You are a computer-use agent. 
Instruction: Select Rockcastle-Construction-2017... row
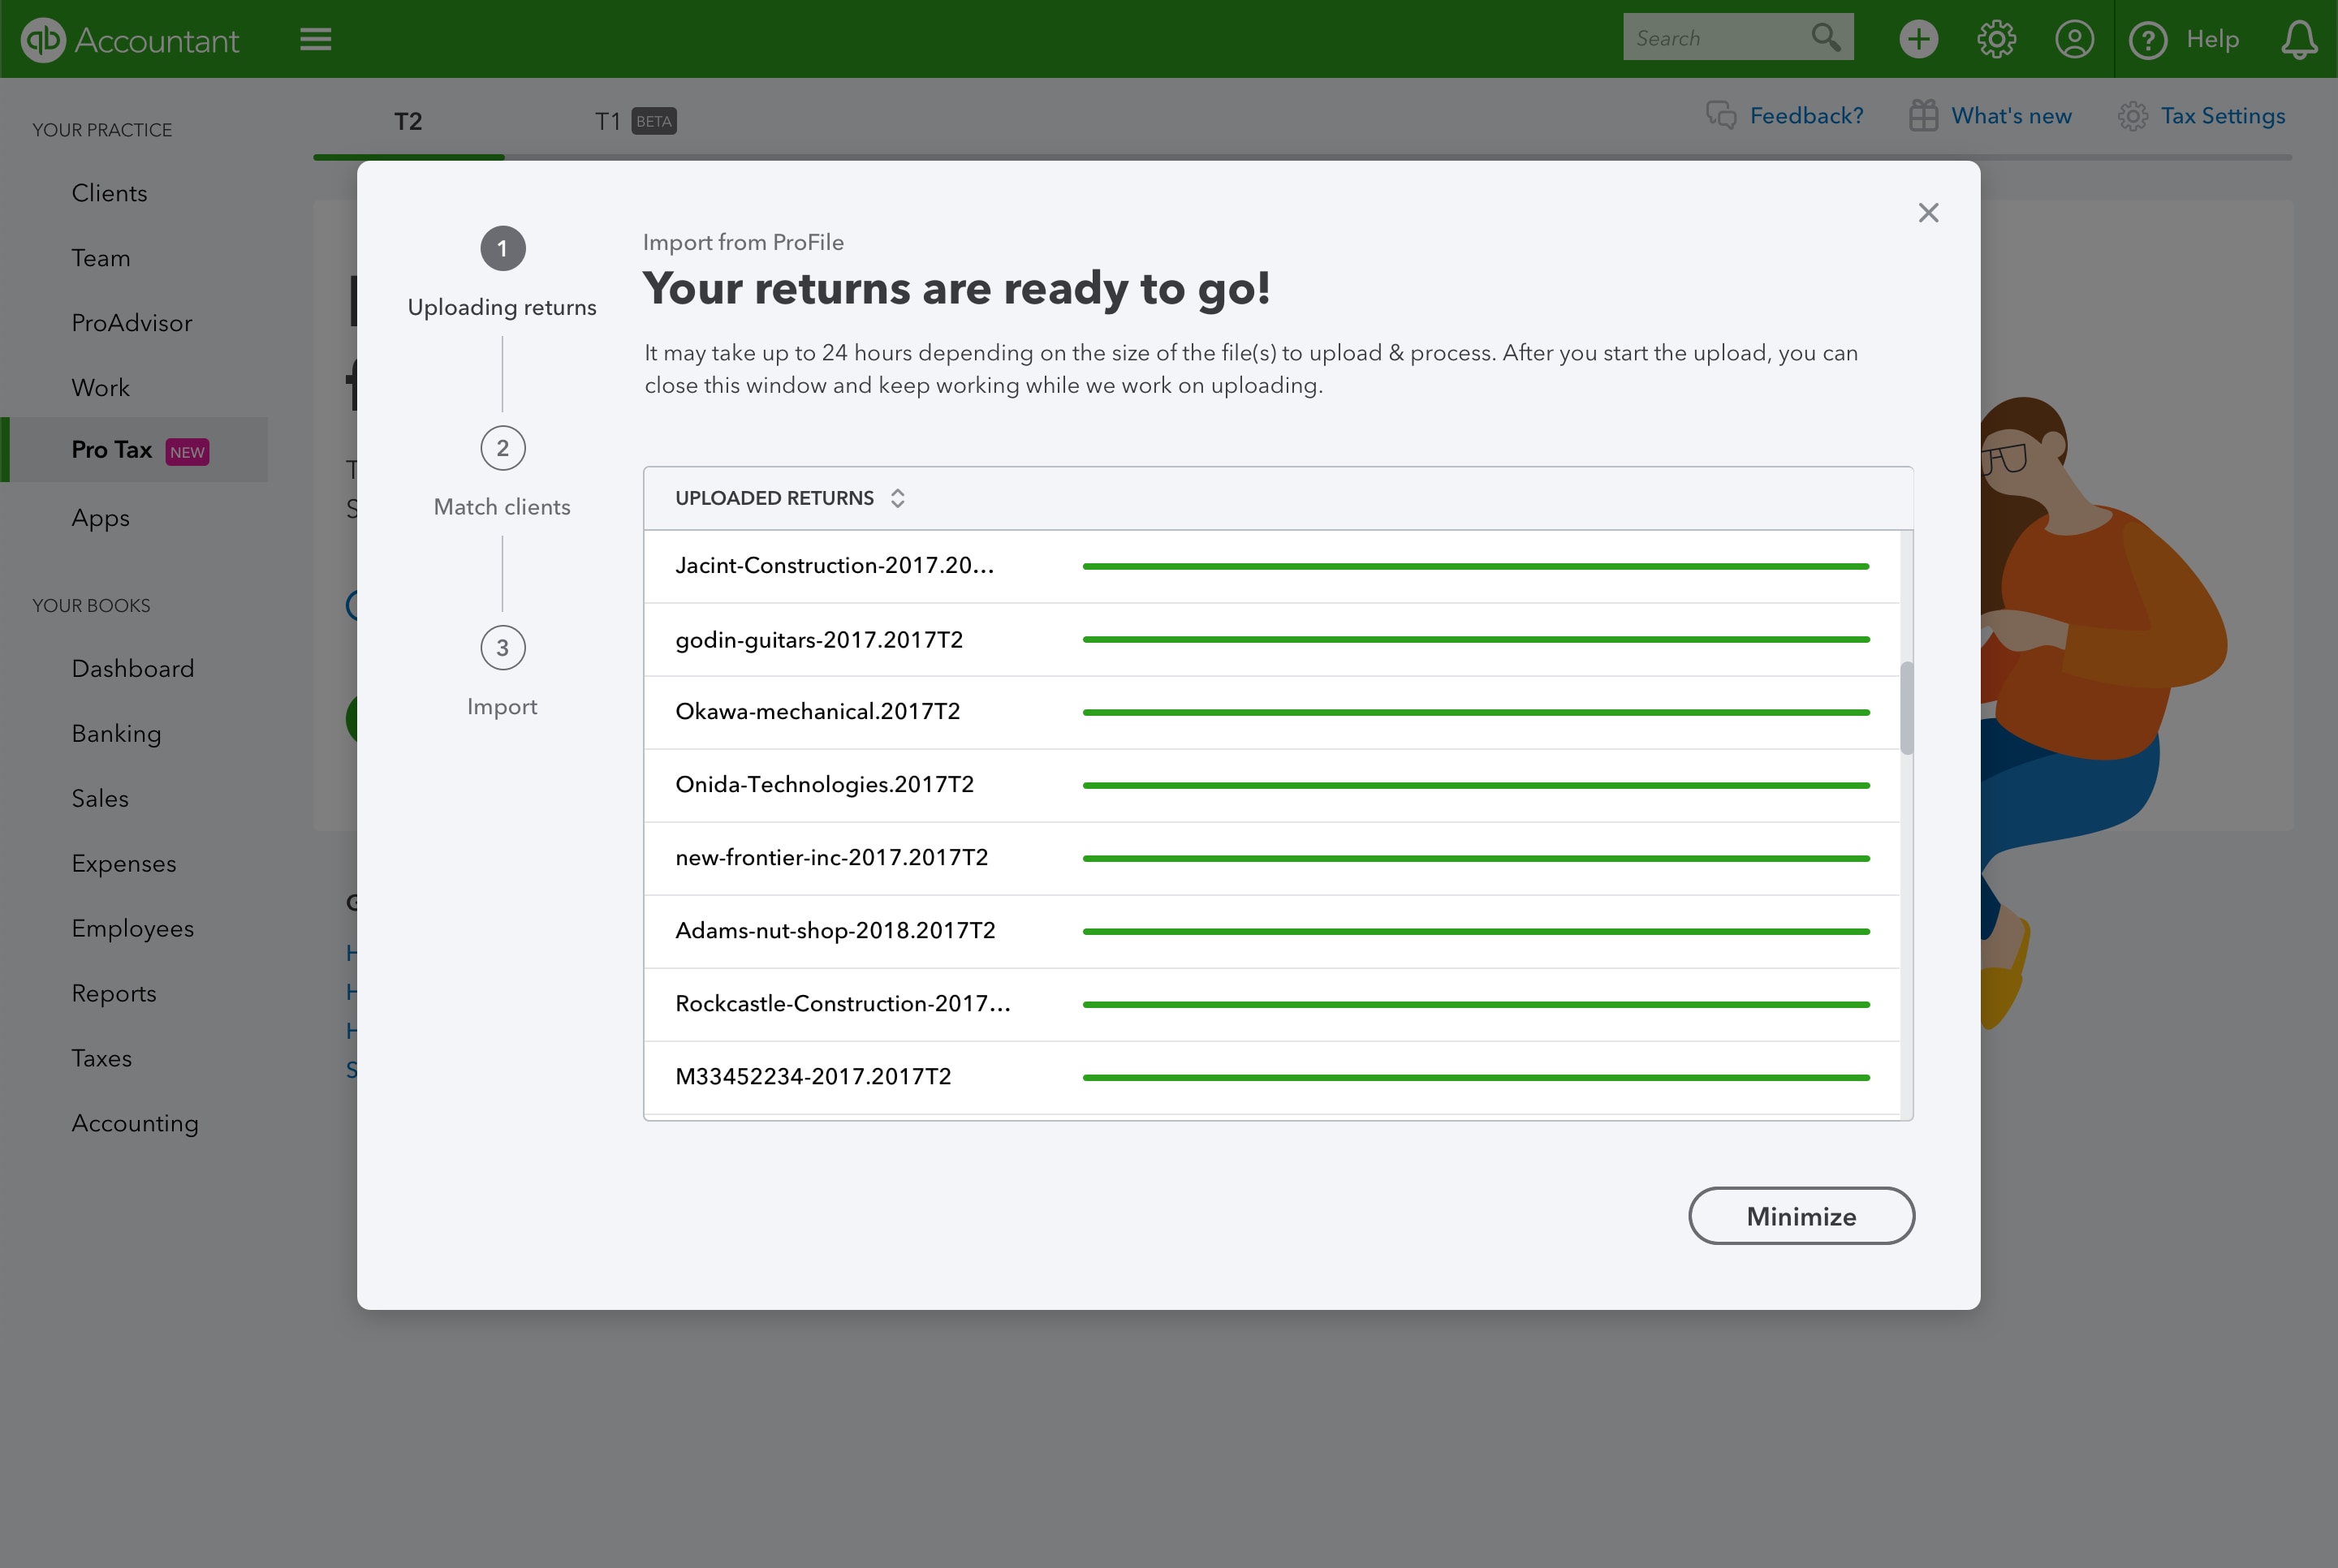click(x=1272, y=1005)
